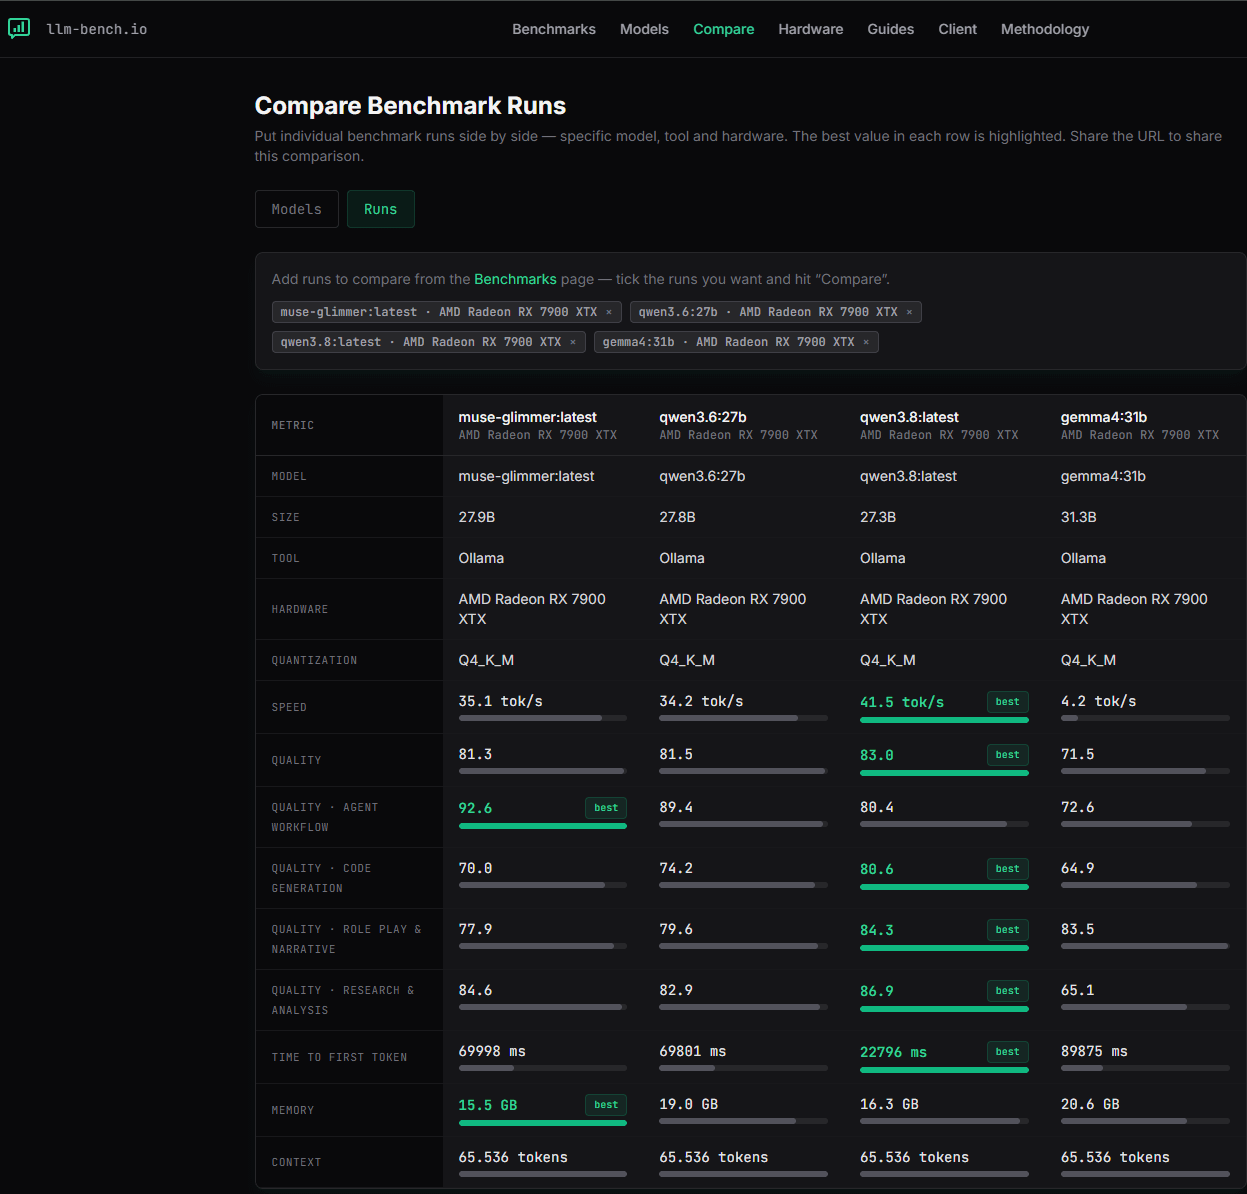Click the llm-bench.io chart logo icon
Image resolution: width=1247 pixels, height=1194 pixels.
(x=19, y=29)
